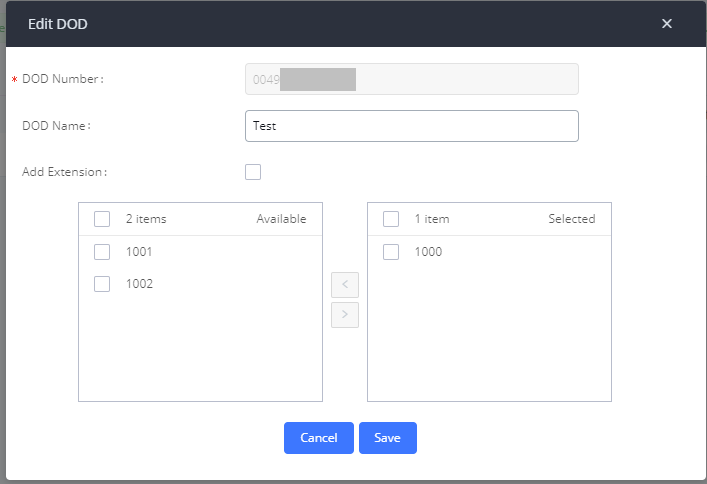Click the "2 items" count header
Image resolution: width=707 pixels, height=484 pixels.
pos(146,219)
